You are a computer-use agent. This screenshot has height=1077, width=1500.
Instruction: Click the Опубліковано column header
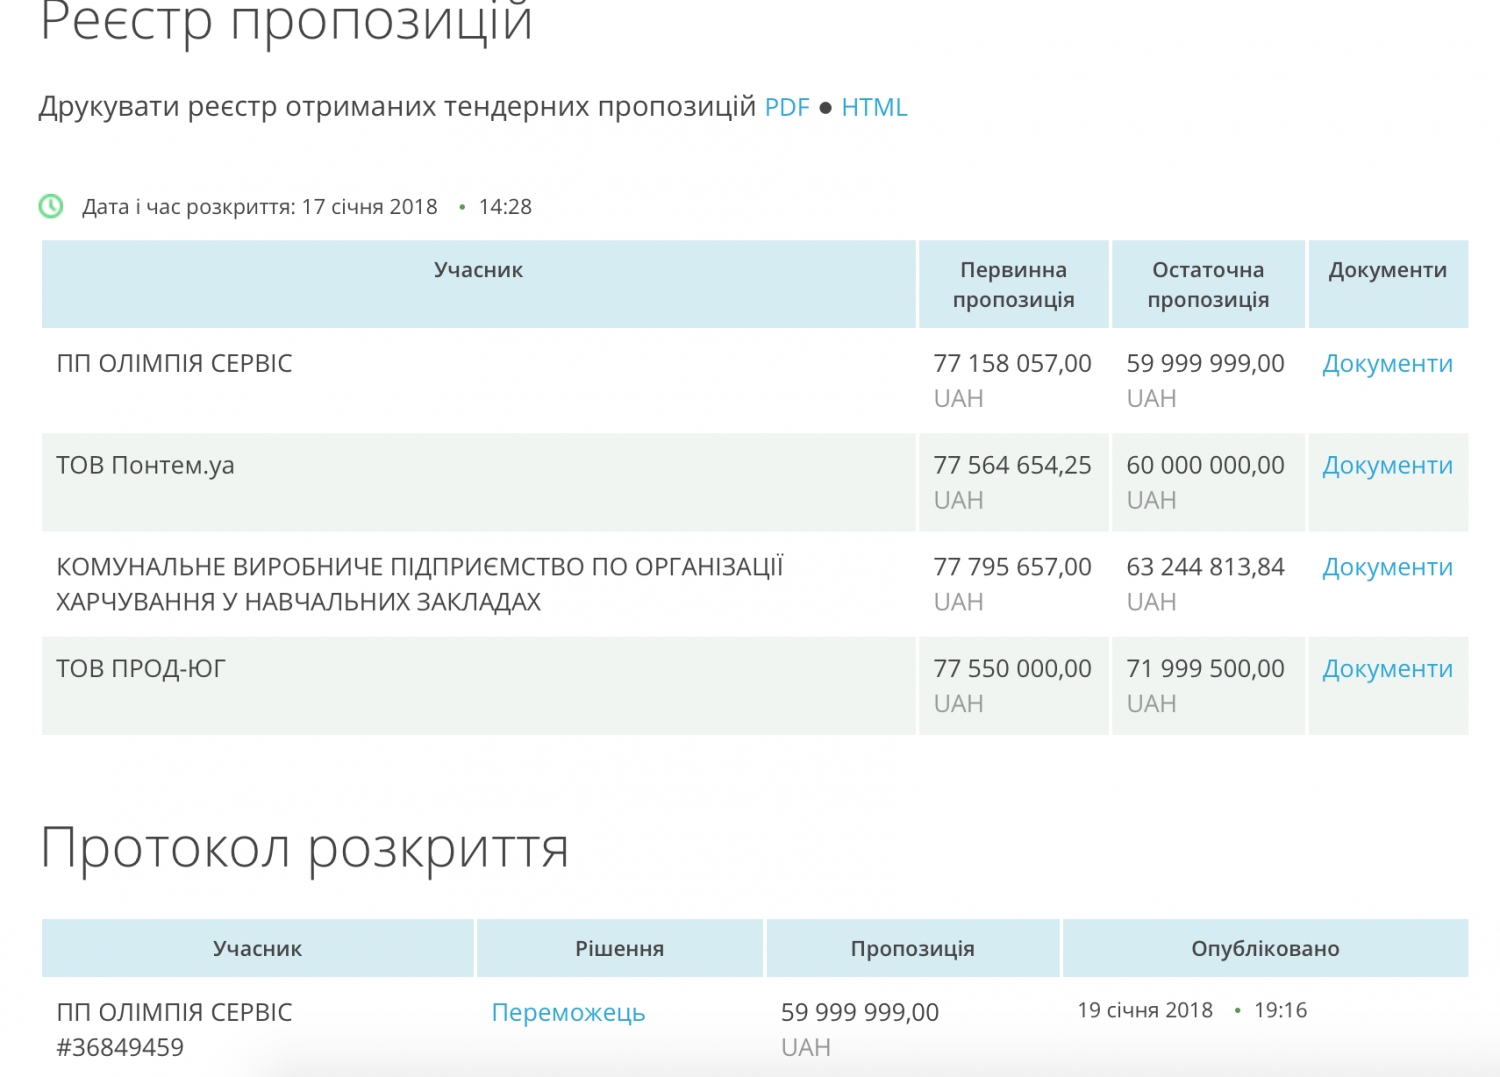coord(1264,949)
